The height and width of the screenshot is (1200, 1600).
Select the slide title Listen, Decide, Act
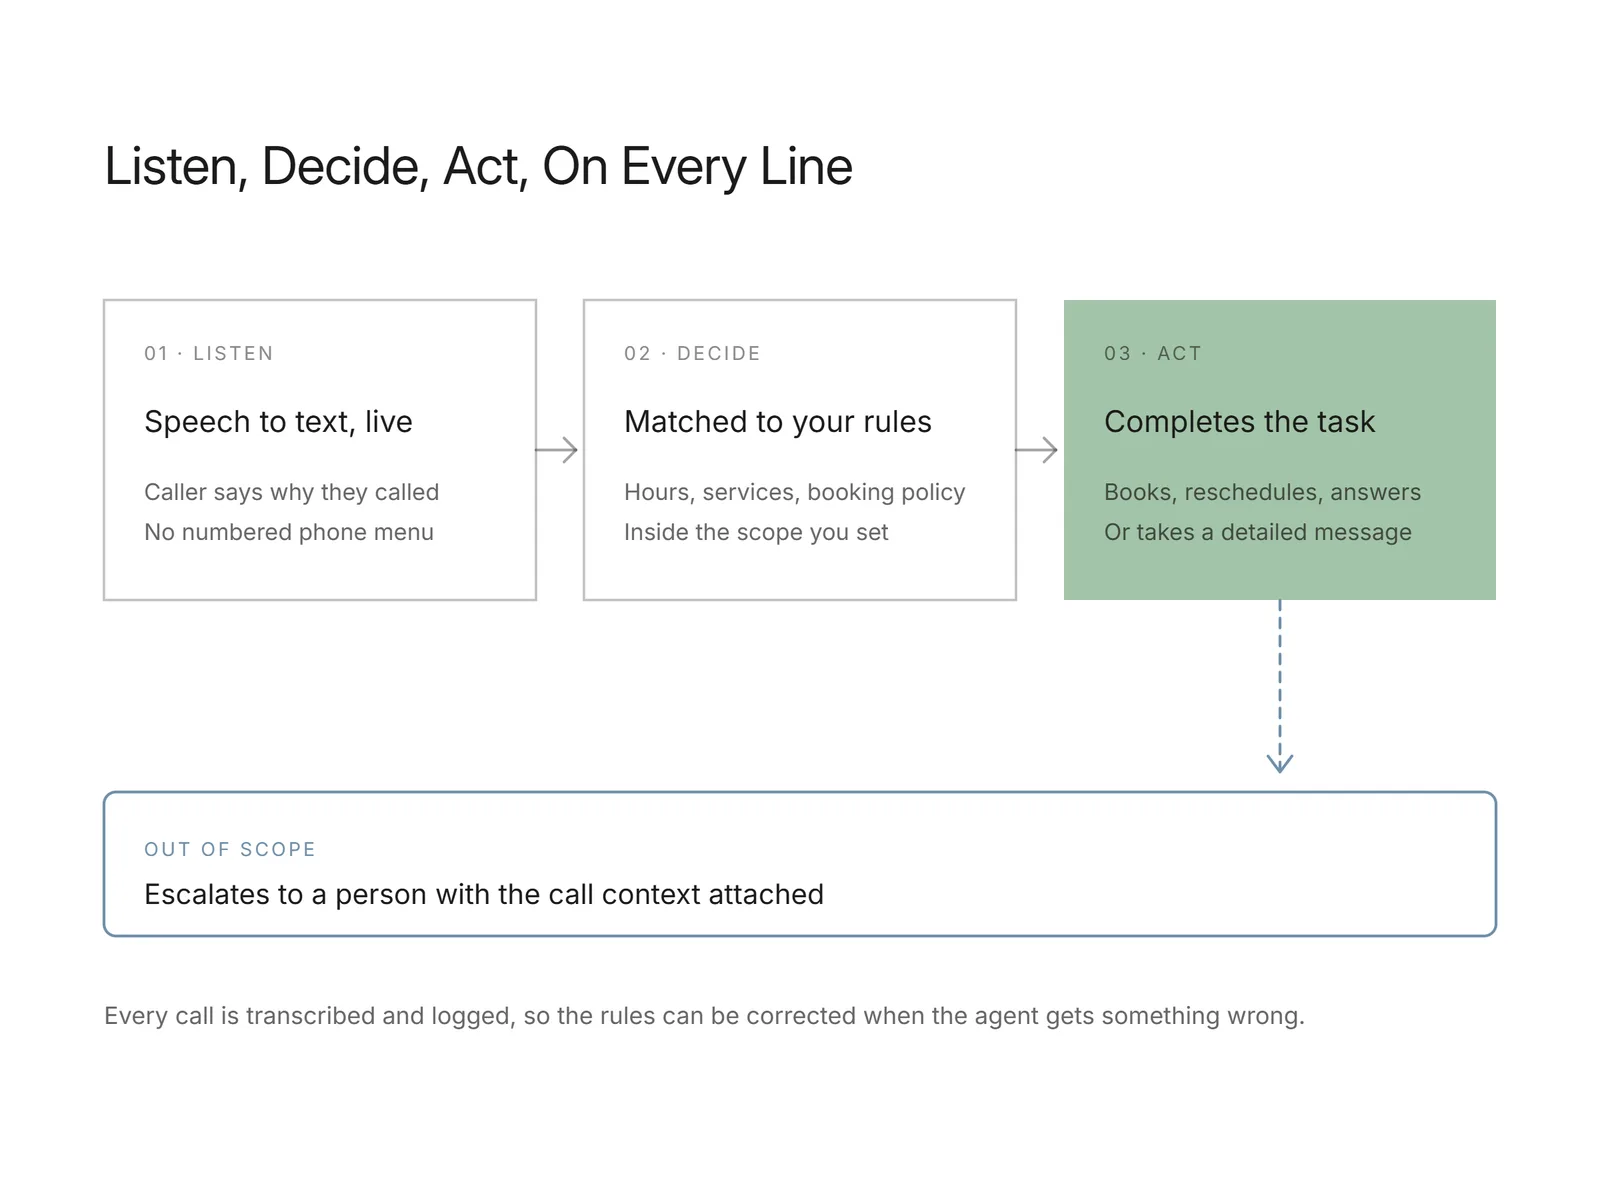(478, 167)
